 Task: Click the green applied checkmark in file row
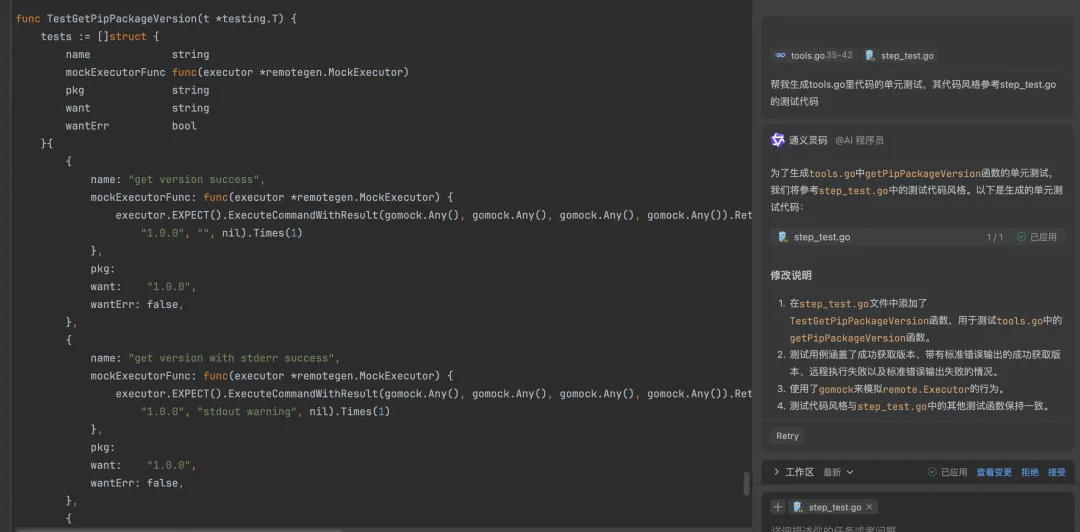(x=1021, y=237)
